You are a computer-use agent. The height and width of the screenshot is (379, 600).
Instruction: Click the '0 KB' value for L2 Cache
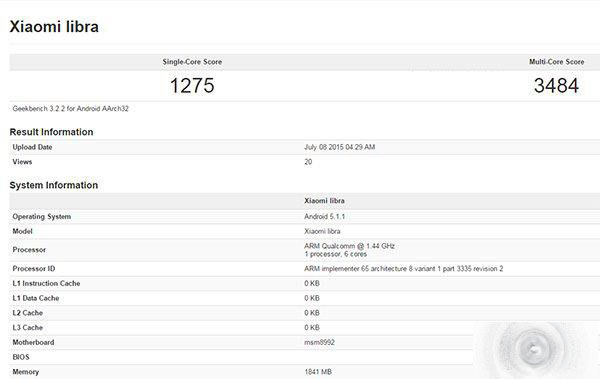(312, 313)
